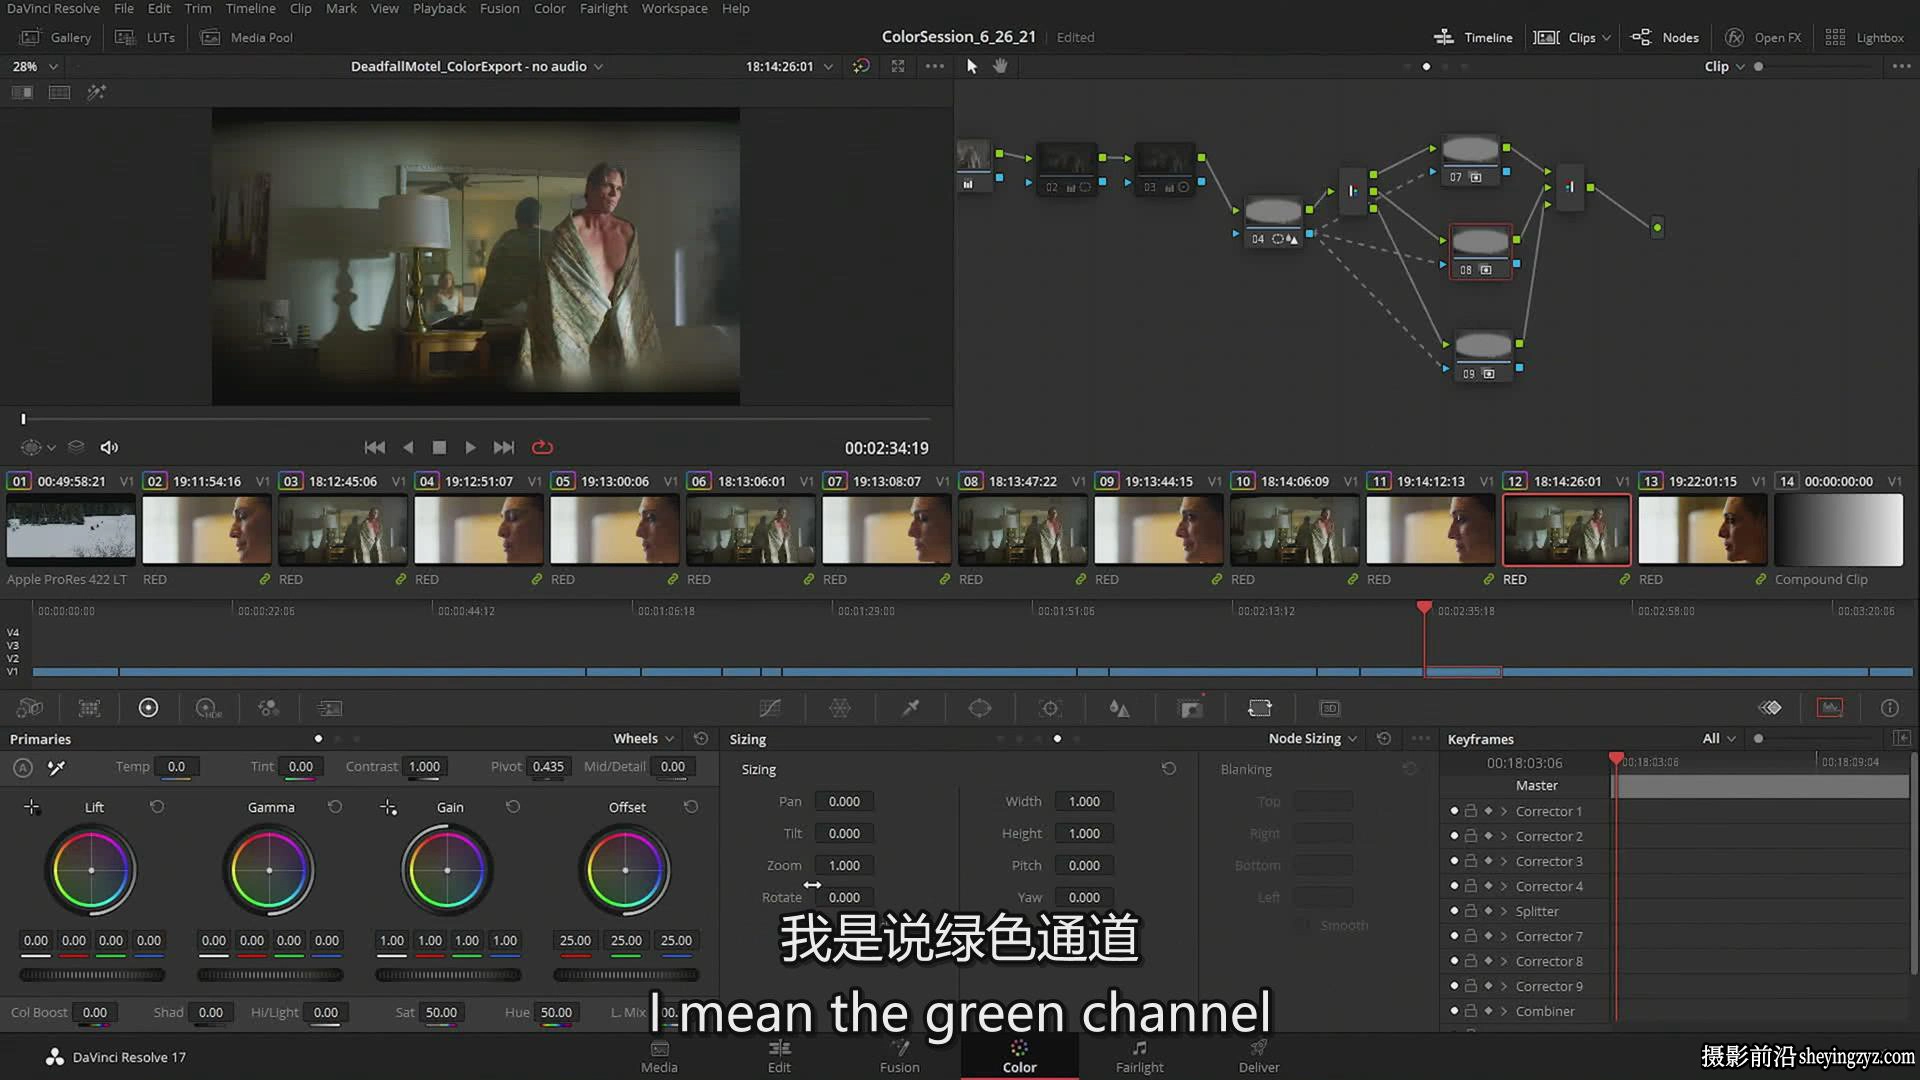Open the Blur palette
The width and height of the screenshot is (1920, 1080).
pyautogui.click(x=1120, y=708)
